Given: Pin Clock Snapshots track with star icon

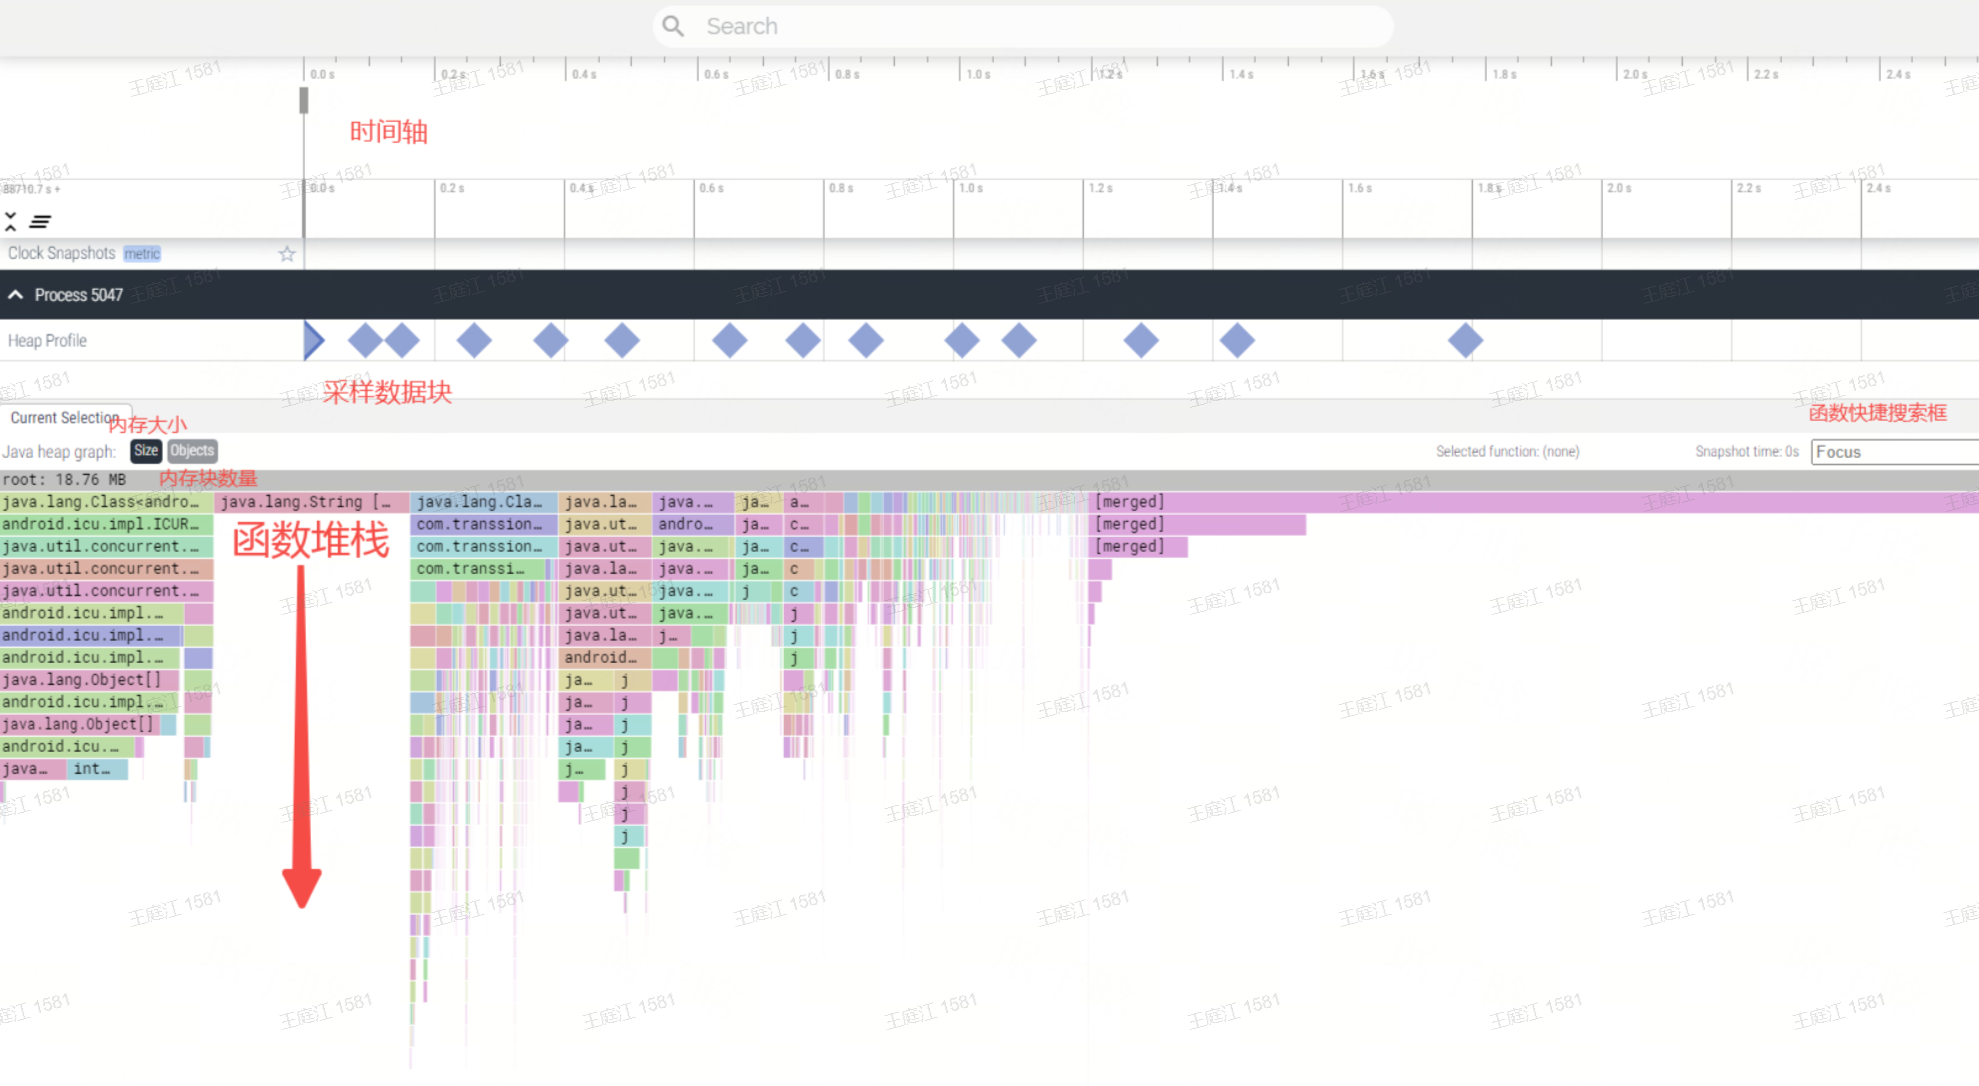Looking at the screenshot, I should pos(287,254).
